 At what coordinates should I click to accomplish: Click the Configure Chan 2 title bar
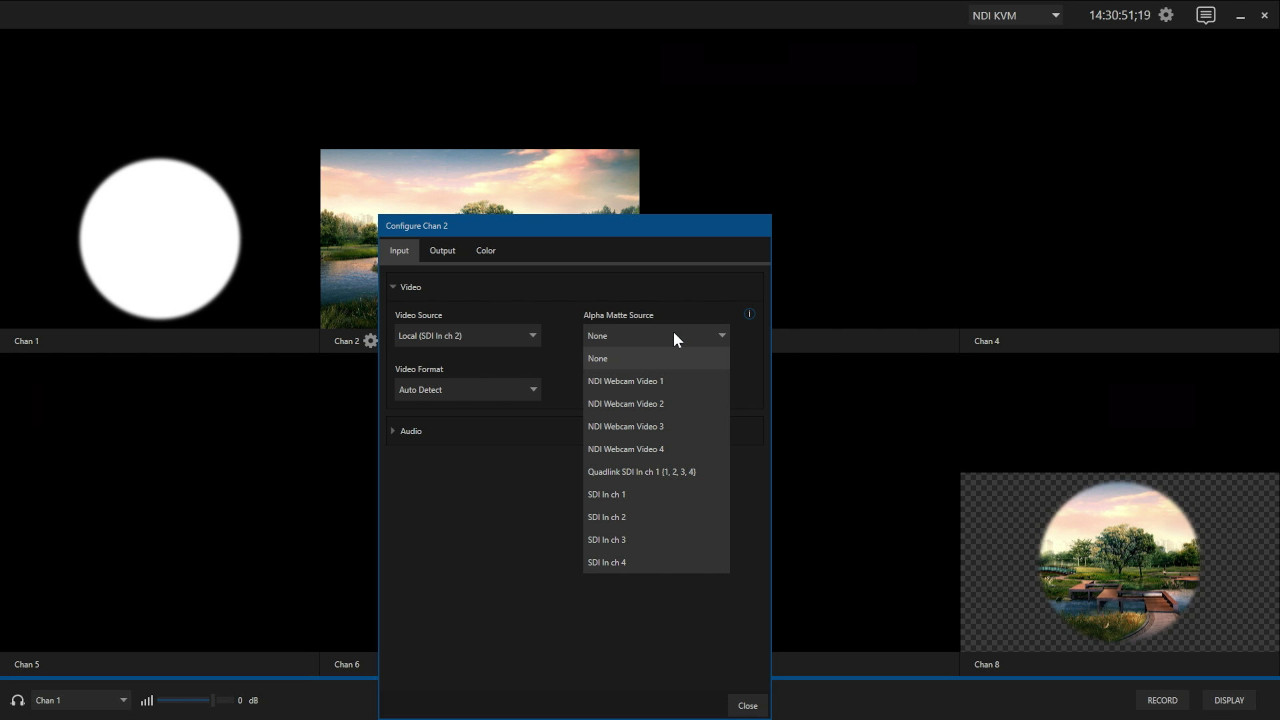pyautogui.click(x=575, y=226)
